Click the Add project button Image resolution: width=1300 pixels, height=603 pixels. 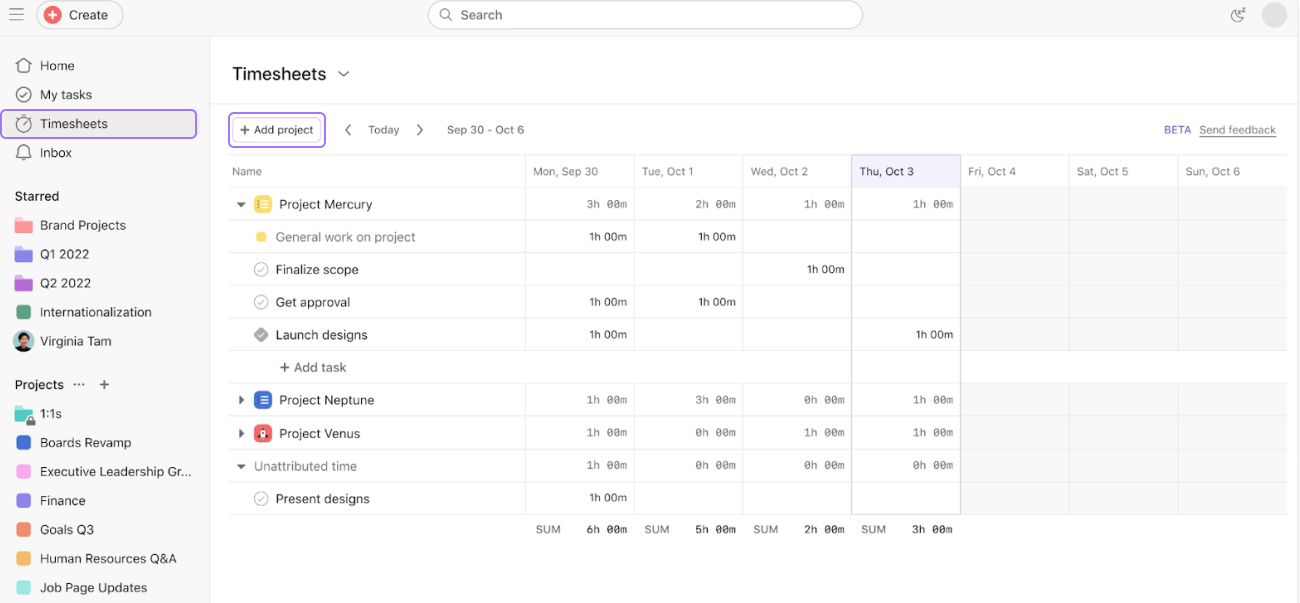277,130
